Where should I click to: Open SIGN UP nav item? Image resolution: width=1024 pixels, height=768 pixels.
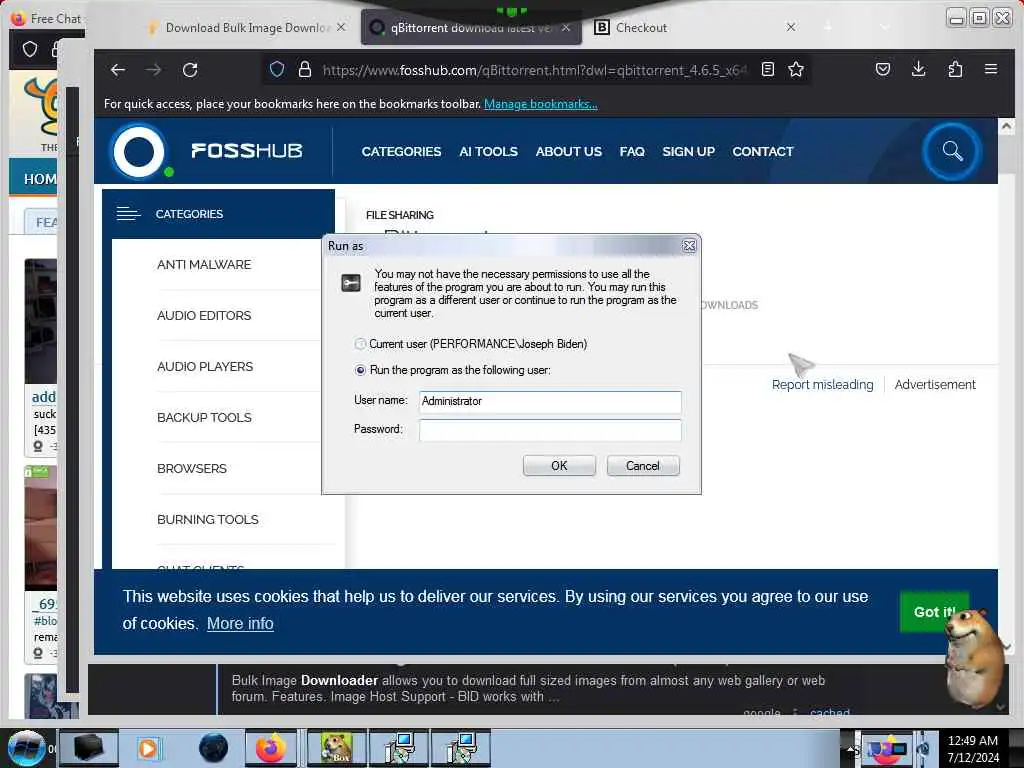tap(688, 152)
